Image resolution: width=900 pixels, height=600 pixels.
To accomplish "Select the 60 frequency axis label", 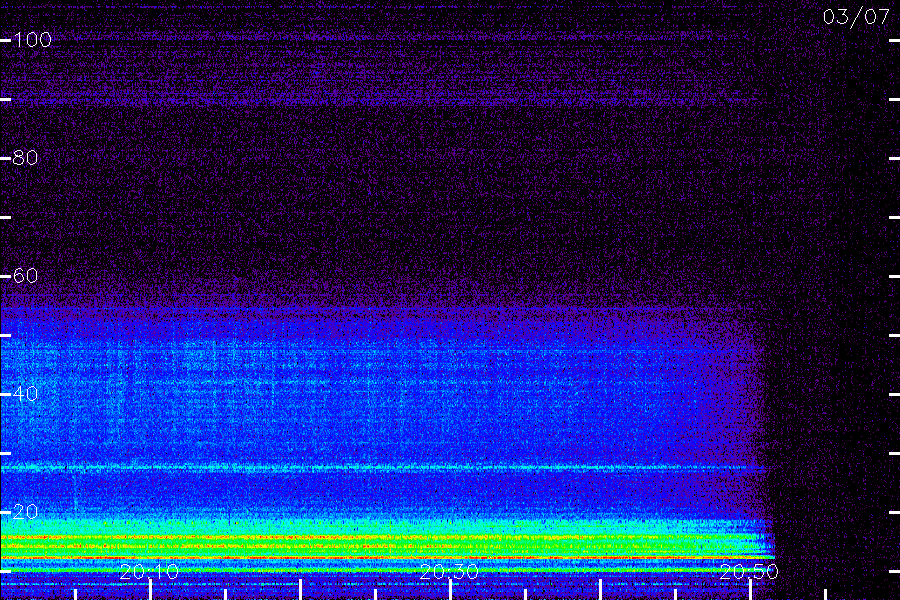I will pyautogui.click(x=25, y=276).
